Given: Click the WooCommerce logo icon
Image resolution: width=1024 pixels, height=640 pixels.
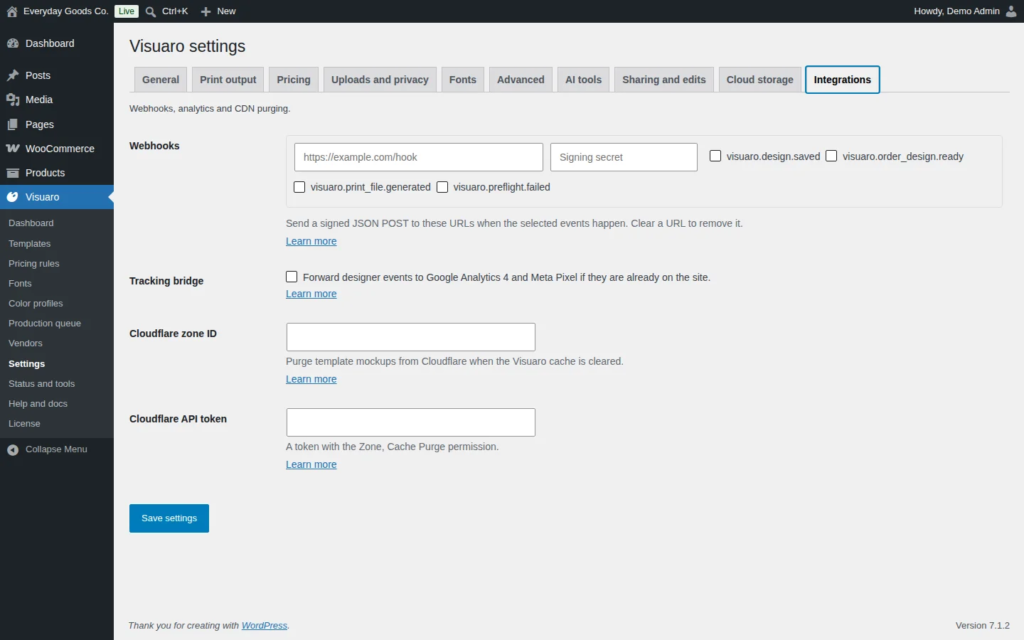Looking at the screenshot, I should click(12, 148).
